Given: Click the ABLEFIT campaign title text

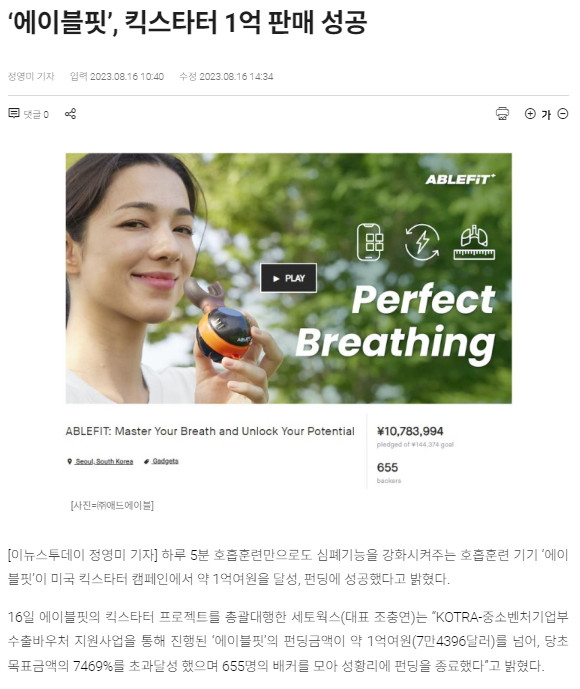Looking at the screenshot, I should click(x=210, y=431).
